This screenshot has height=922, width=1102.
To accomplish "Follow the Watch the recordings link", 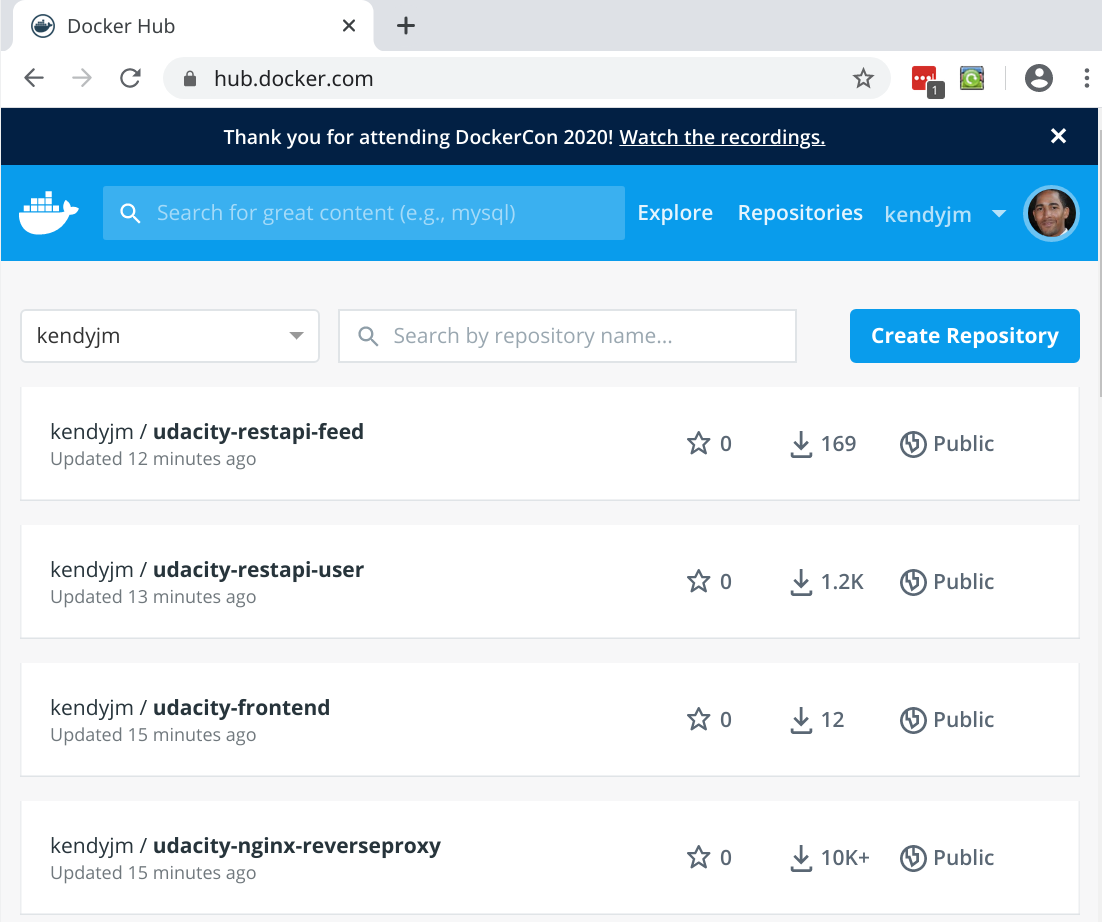I will click(x=722, y=136).
